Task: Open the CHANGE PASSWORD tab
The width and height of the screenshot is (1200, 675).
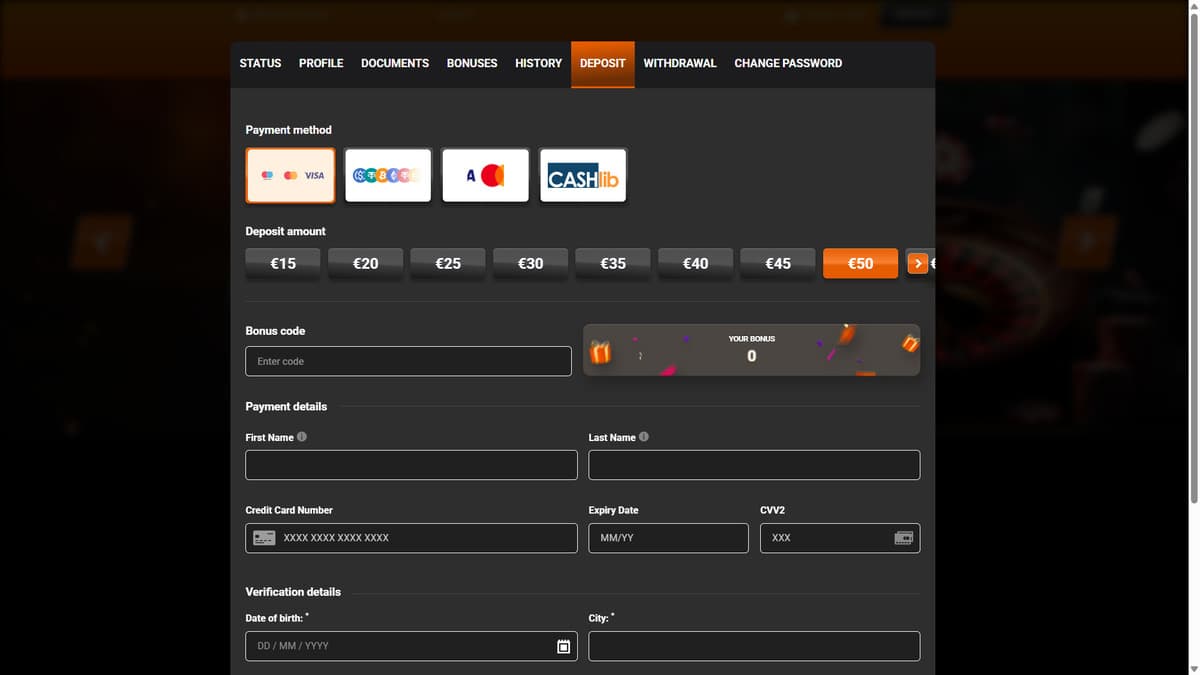Action: [x=788, y=63]
